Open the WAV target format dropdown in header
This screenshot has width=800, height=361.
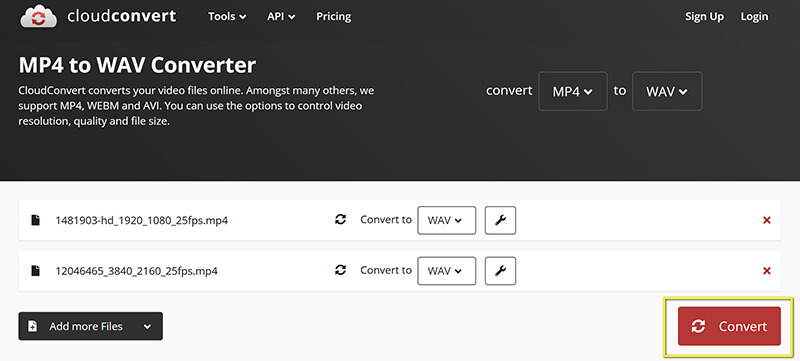(667, 91)
